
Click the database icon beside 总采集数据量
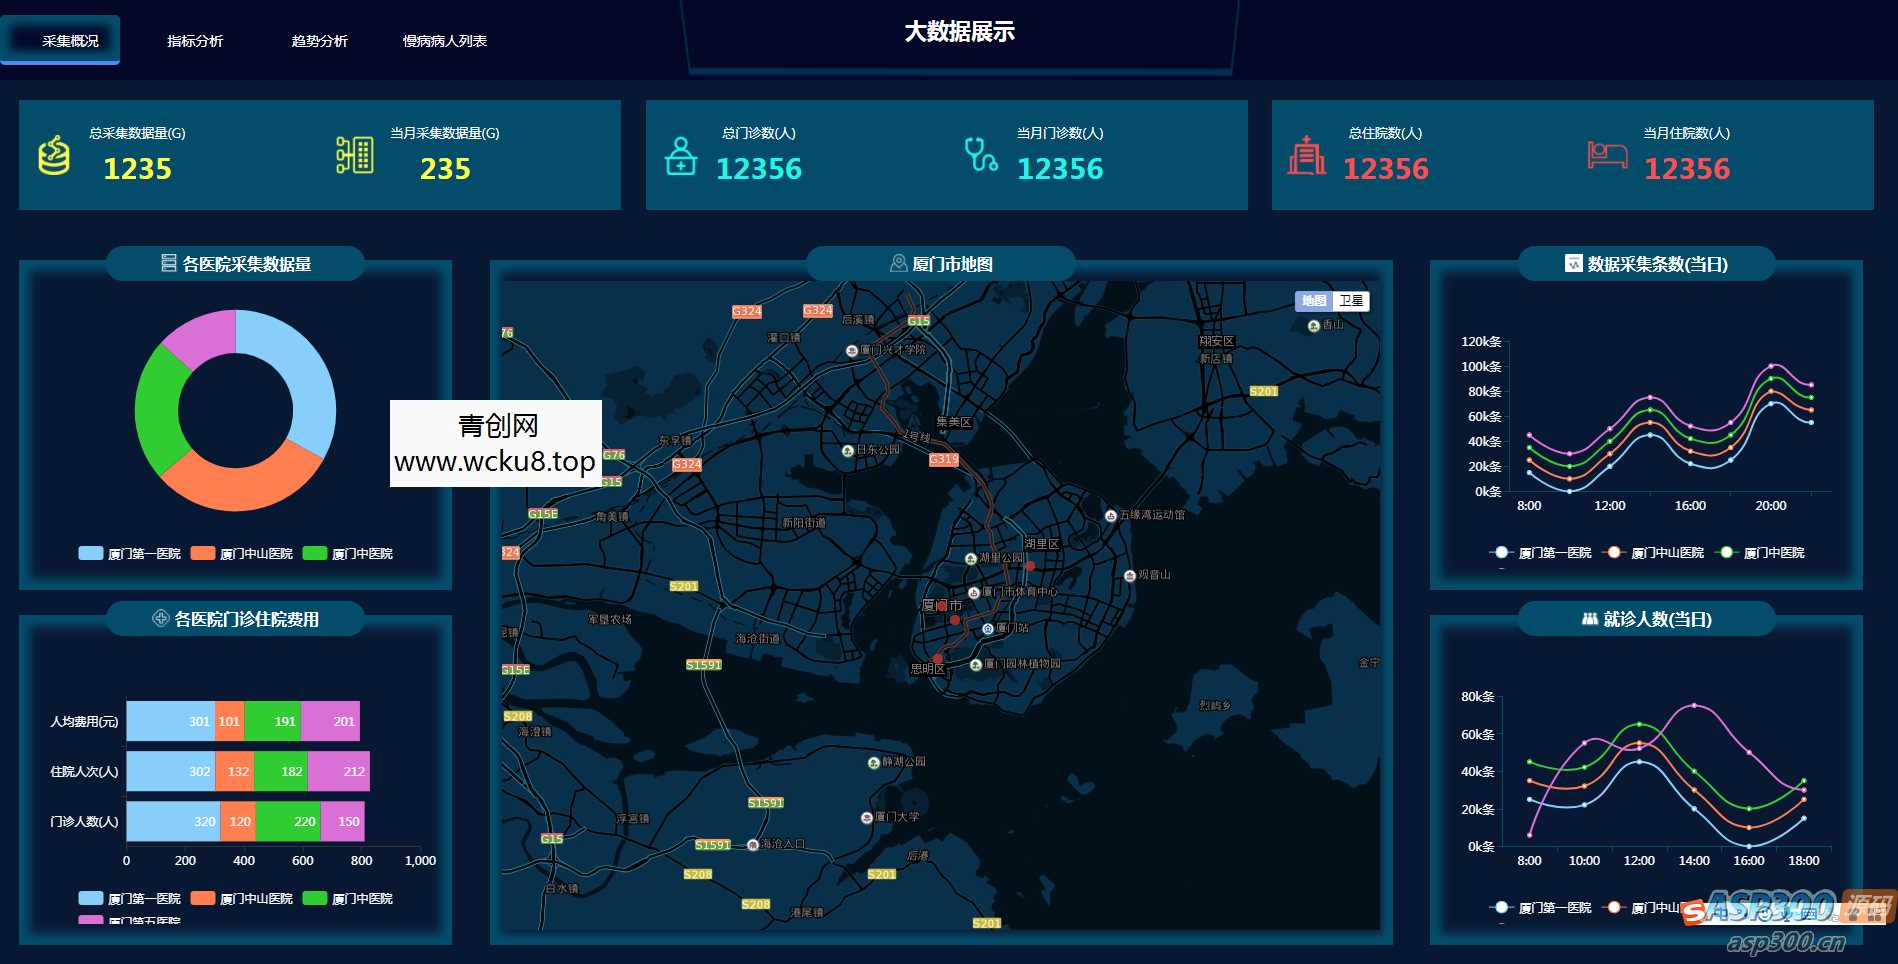tap(54, 155)
